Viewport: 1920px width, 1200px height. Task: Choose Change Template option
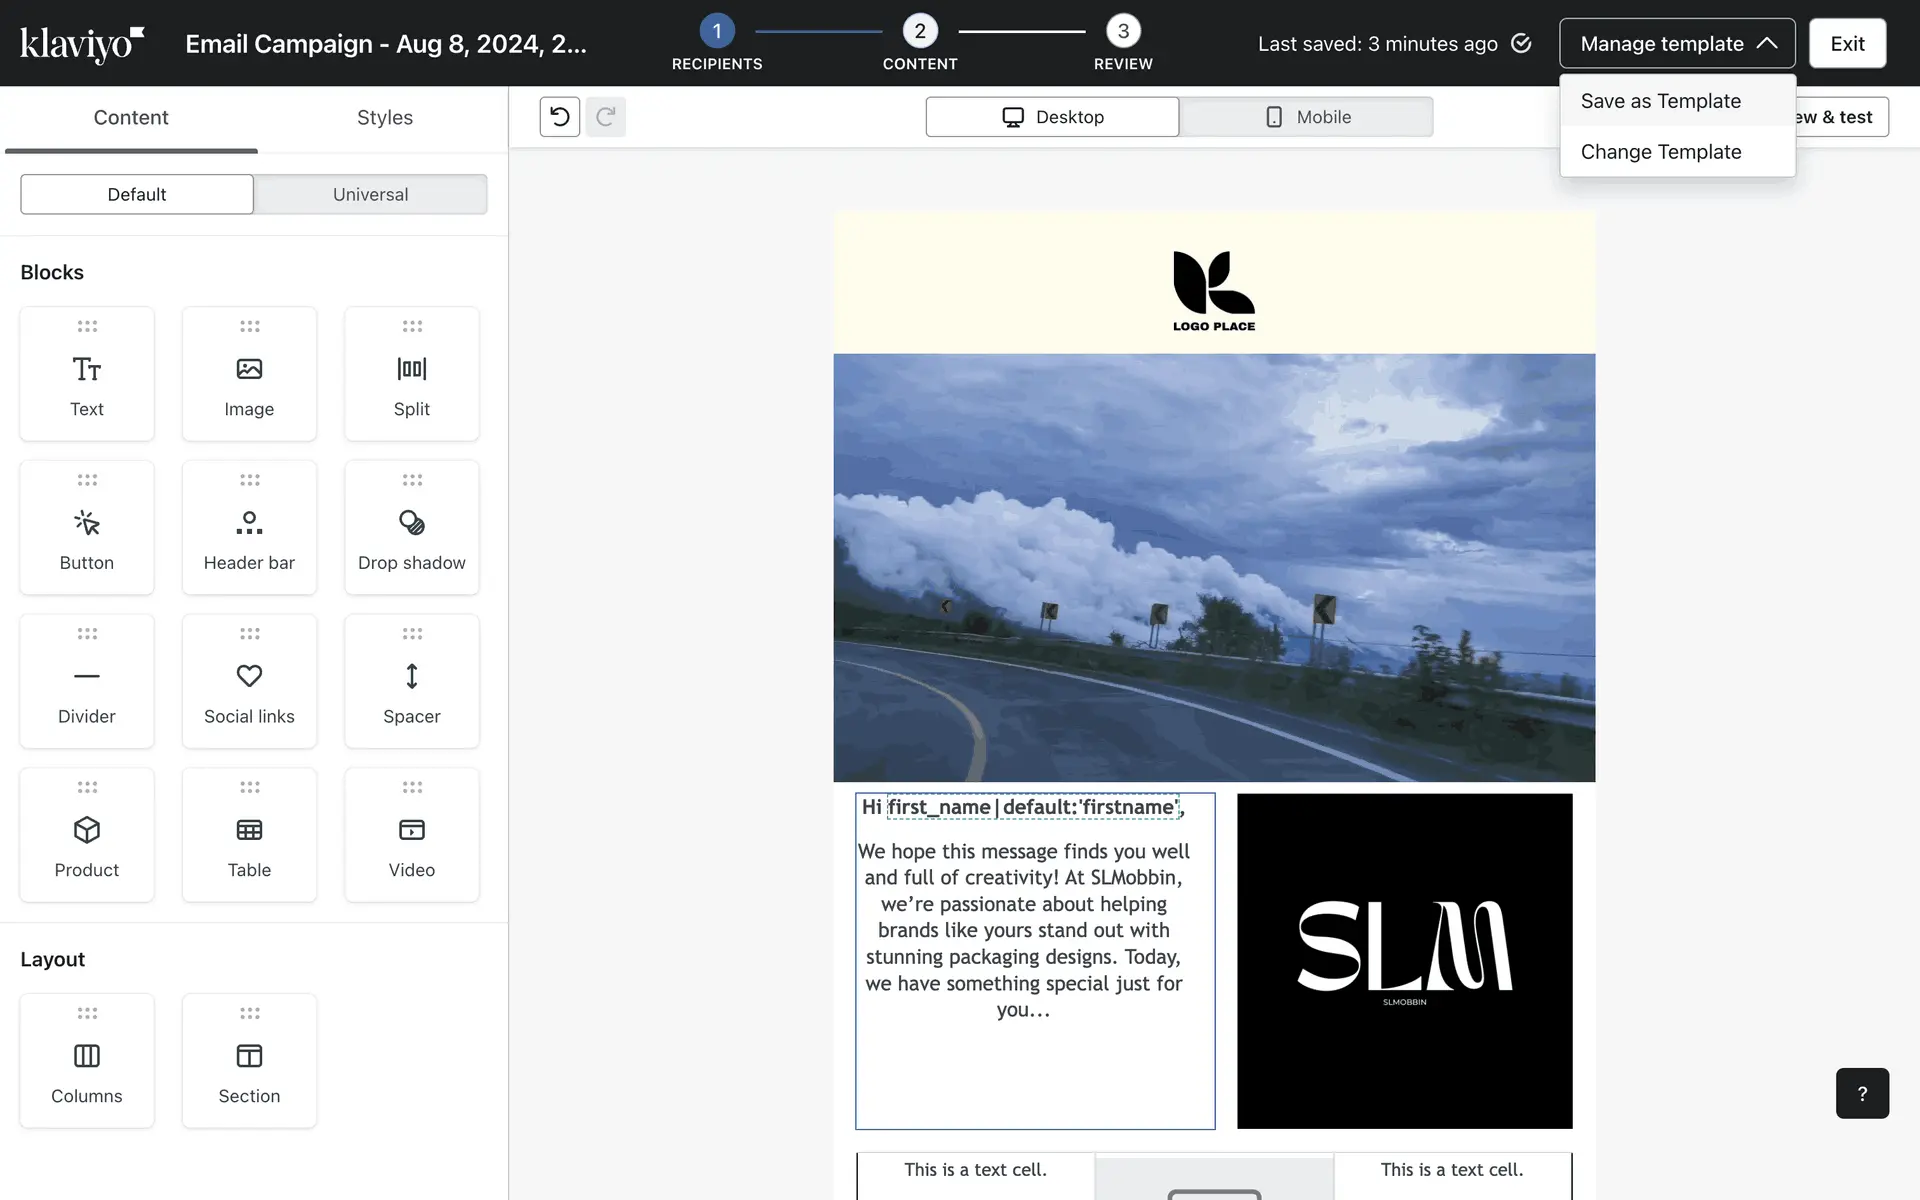(1660, 152)
